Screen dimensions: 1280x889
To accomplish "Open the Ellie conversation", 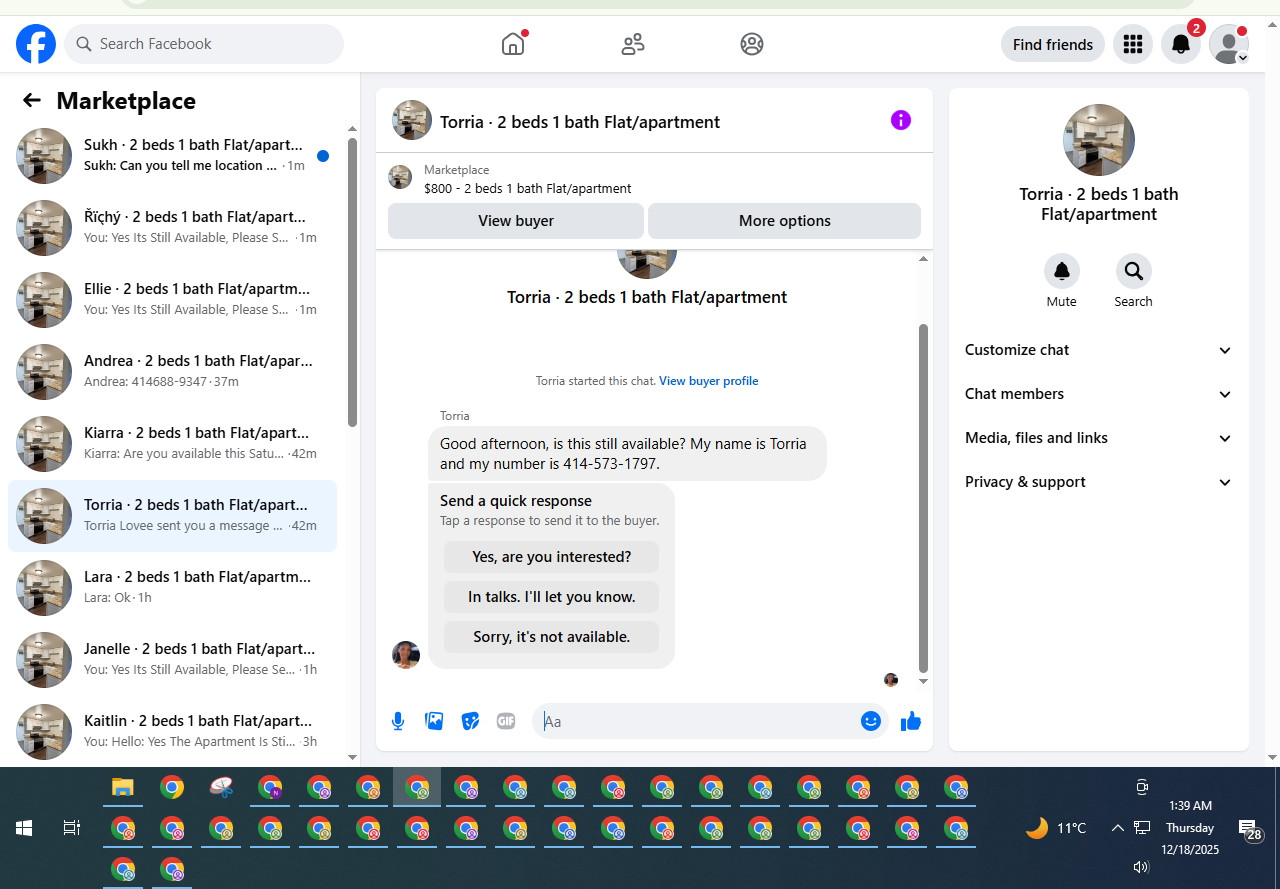I will (x=172, y=300).
